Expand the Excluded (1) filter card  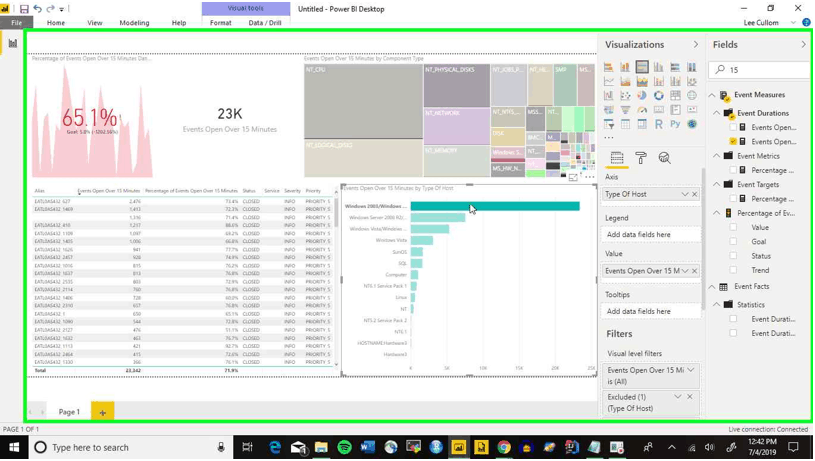tap(678, 397)
